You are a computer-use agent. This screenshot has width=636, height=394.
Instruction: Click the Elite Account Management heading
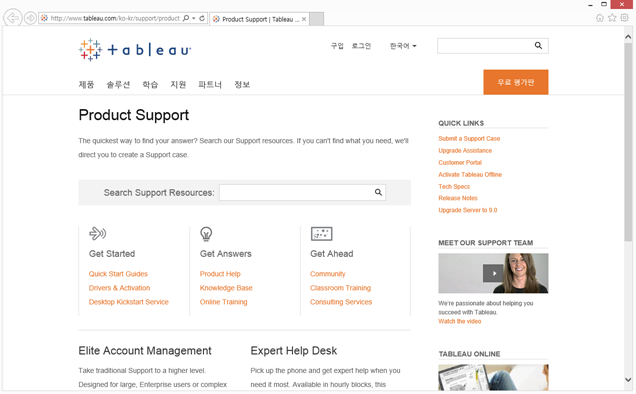pyautogui.click(x=145, y=351)
